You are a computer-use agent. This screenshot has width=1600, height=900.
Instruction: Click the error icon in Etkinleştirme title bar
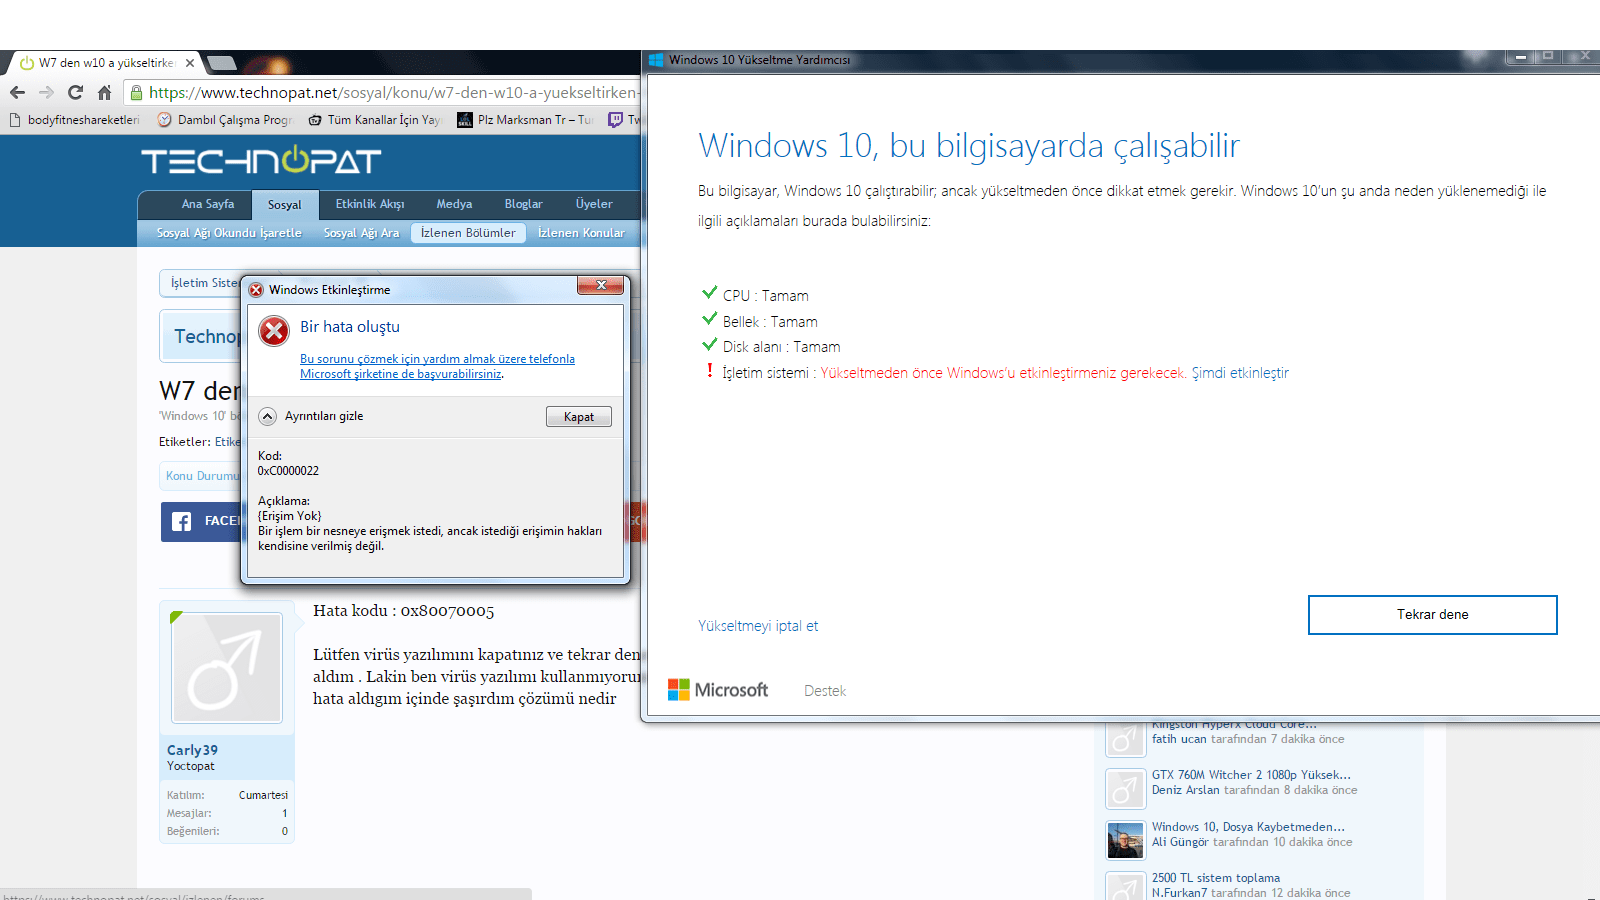click(256, 290)
